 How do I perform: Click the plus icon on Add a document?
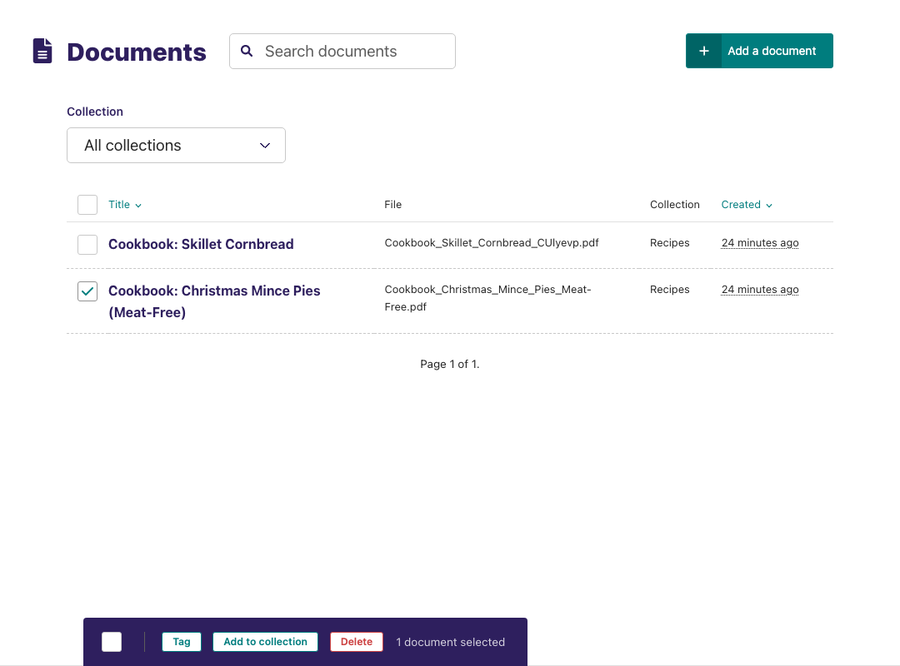click(703, 50)
